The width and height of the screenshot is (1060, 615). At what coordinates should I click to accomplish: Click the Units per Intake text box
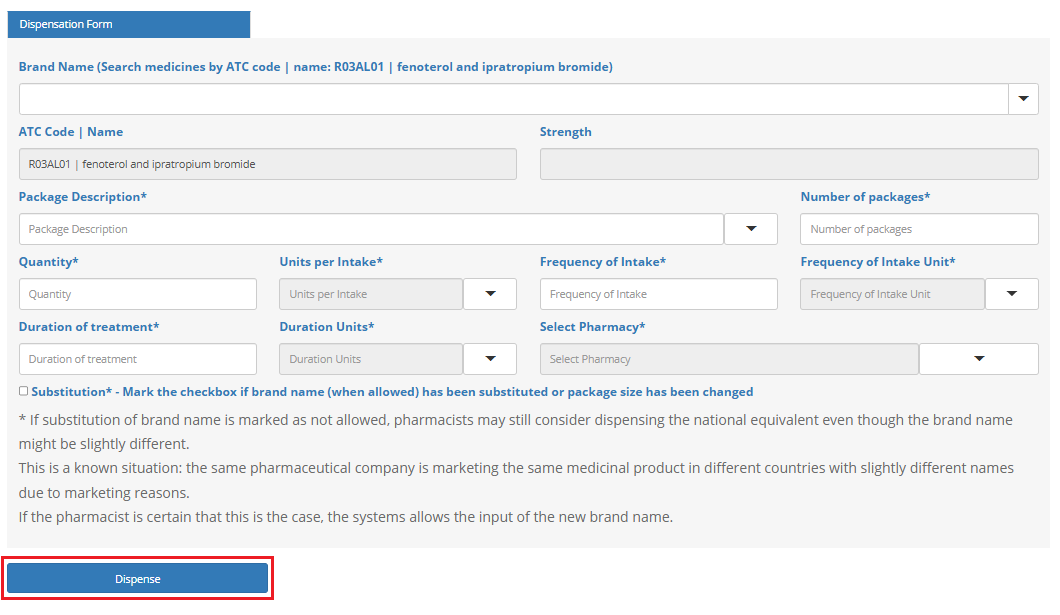[371, 294]
